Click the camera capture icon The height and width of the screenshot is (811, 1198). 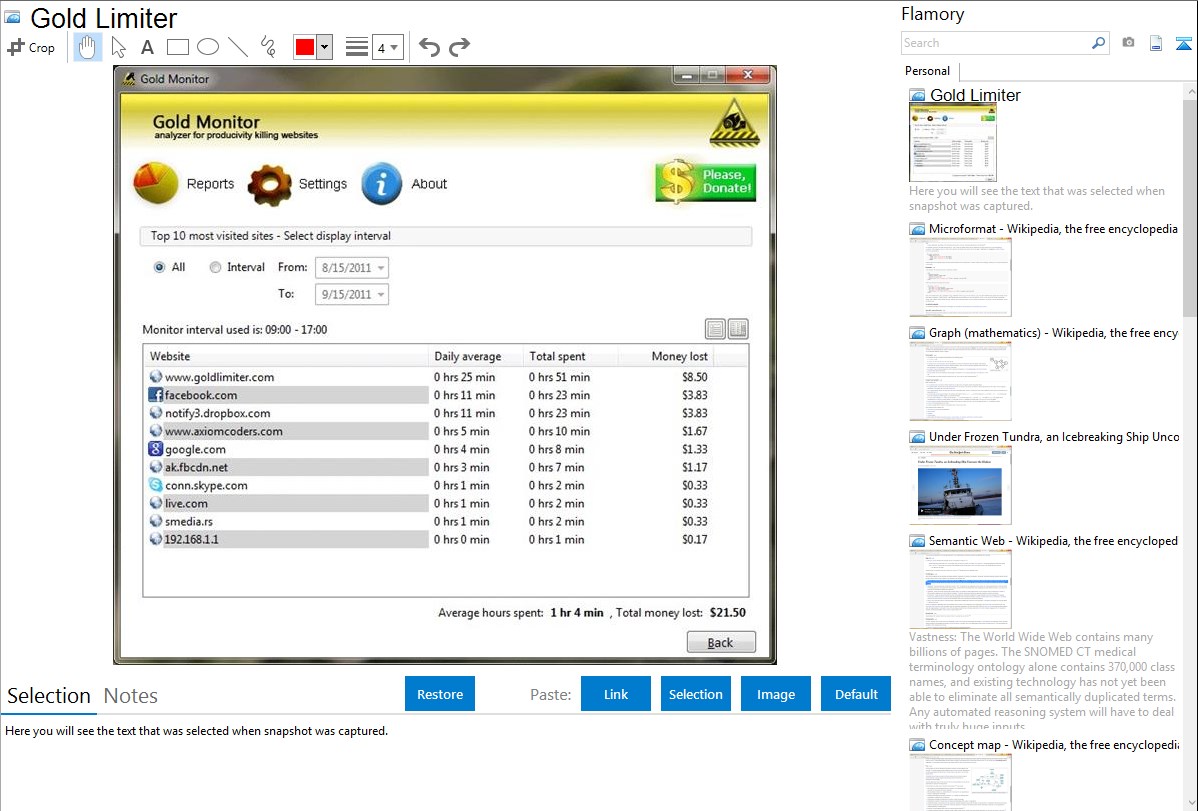pyautogui.click(x=1128, y=43)
